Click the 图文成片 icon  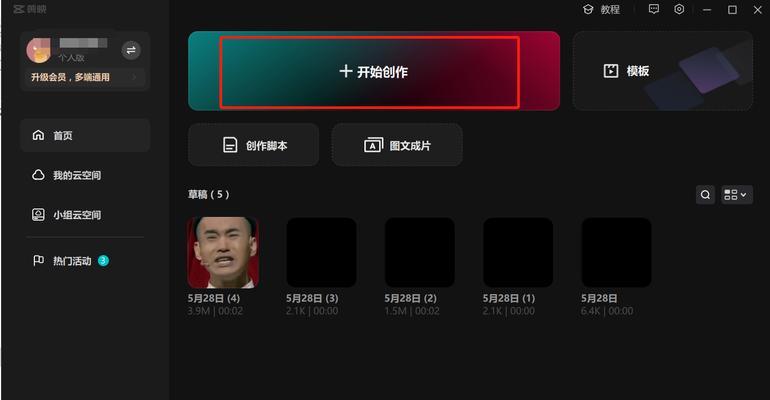pos(373,145)
